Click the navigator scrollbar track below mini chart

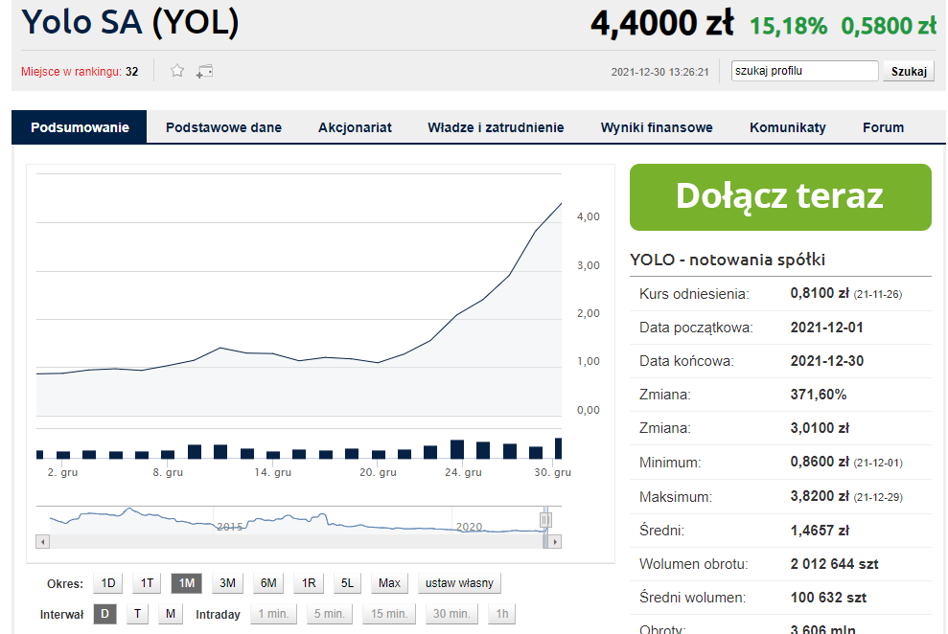tap(296, 542)
